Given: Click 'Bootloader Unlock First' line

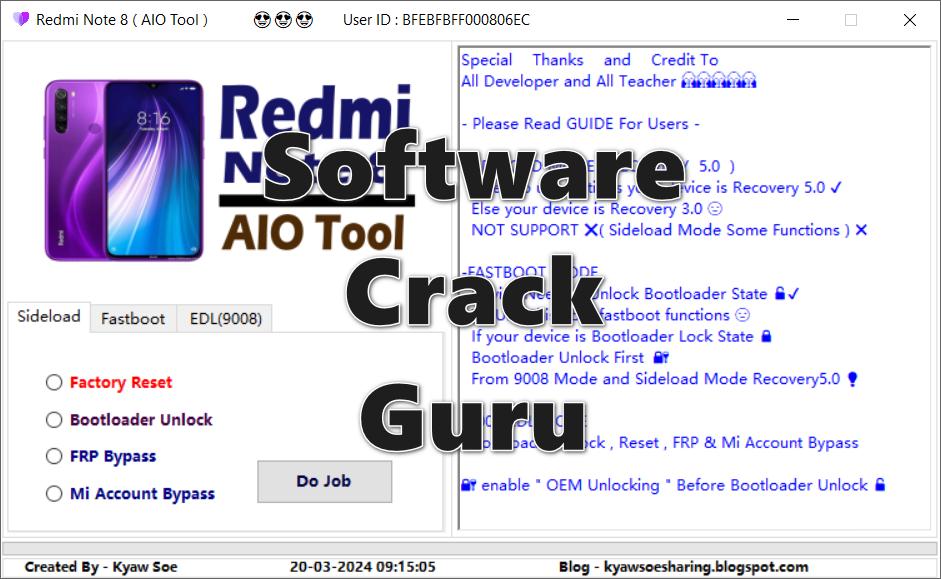Looking at the screenshot, I should 570,358.
